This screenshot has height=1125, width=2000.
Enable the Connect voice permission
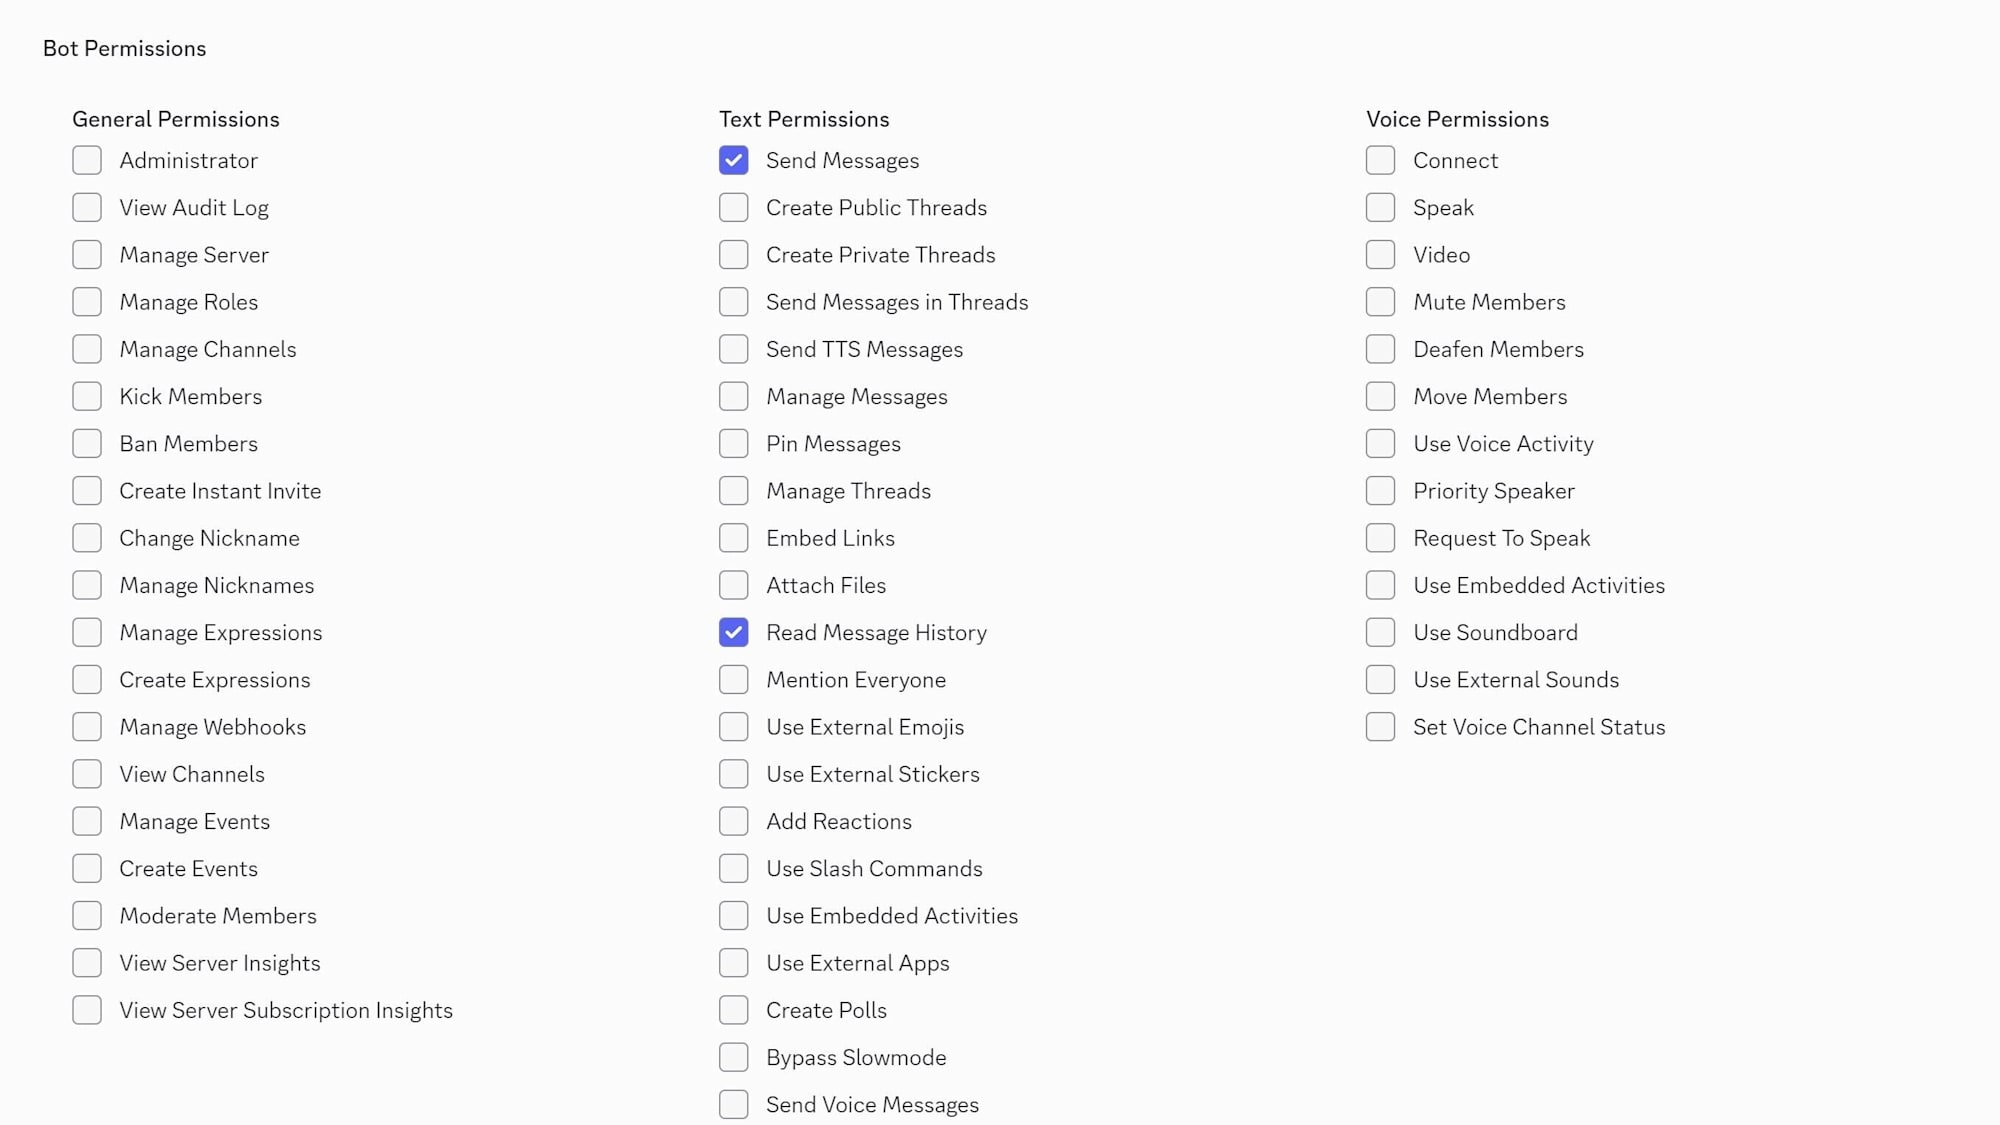point(1380,160)
